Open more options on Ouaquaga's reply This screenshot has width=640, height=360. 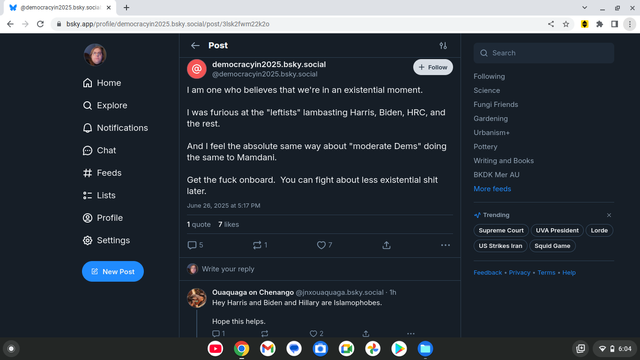[411, 333]
